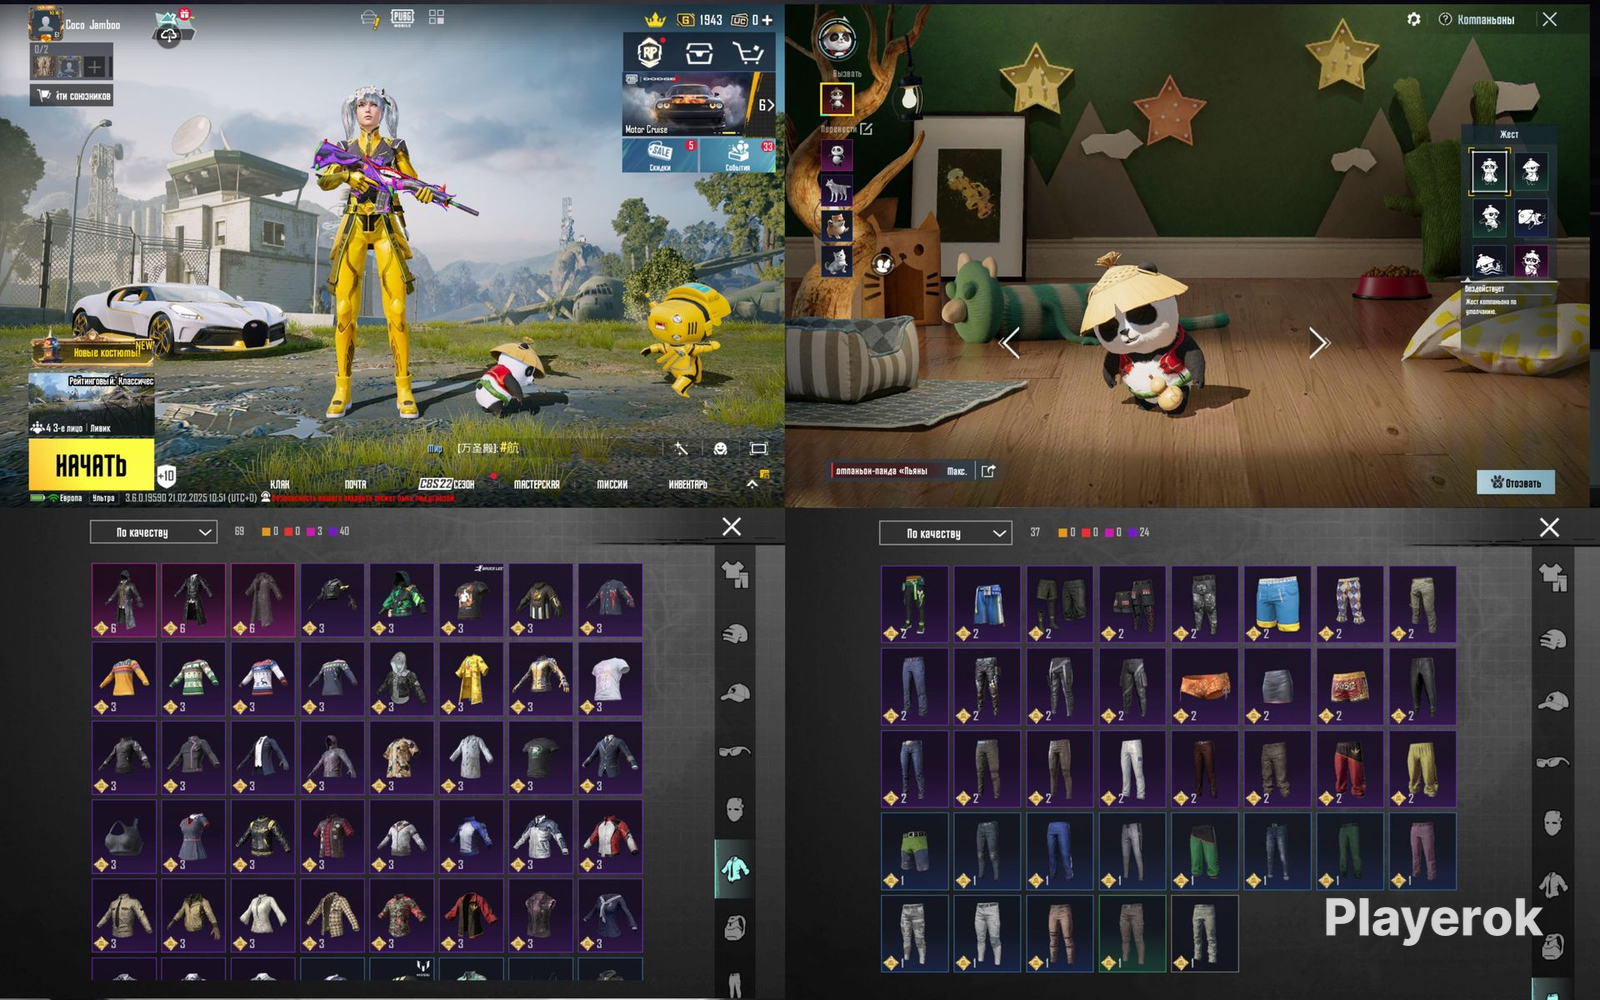The width and height of the screenshot is (1600, 1000).
Task: Click the cloud download icon near profile
Action: [169, 34]
